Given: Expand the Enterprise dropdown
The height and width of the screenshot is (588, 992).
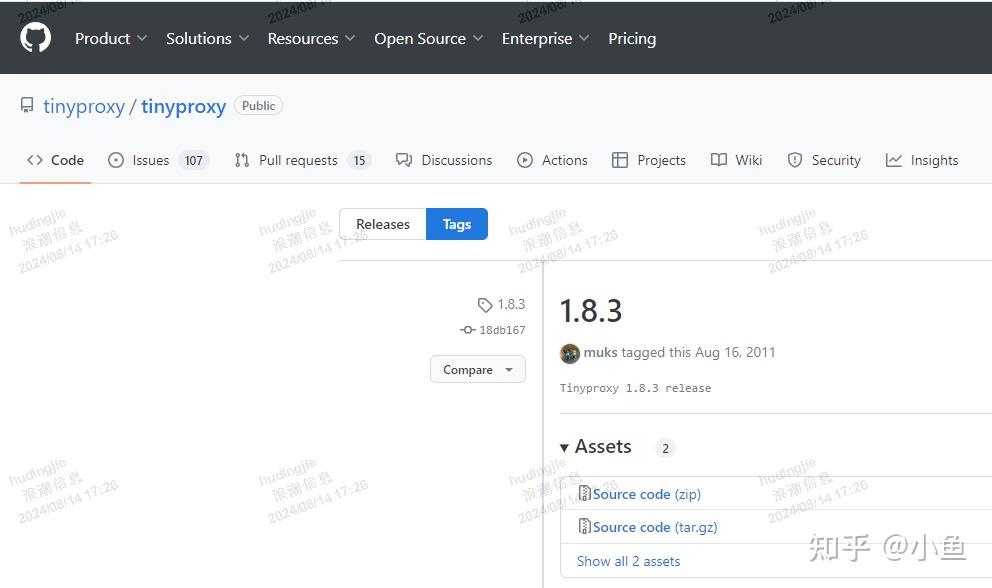Looking at the screenshot, I should point(544,38).
